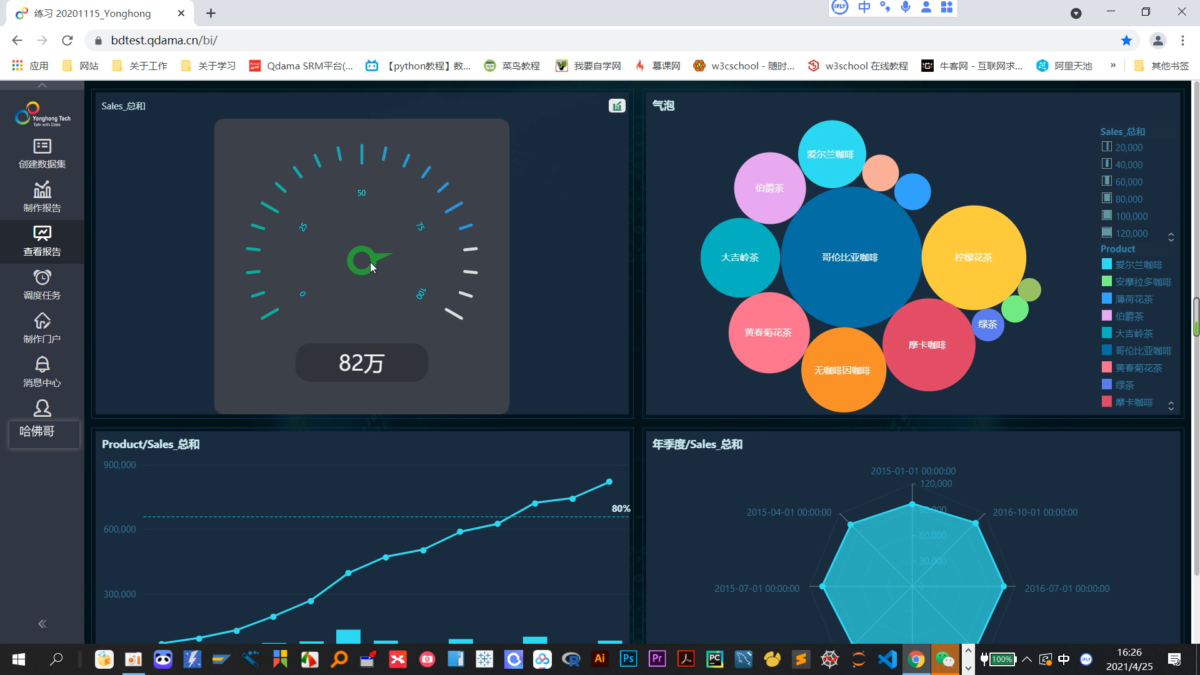This screenshot has height=675, width=1200.
Task: Click the 大吉岭茶 bubble
Action: click(x=740, y=257)
